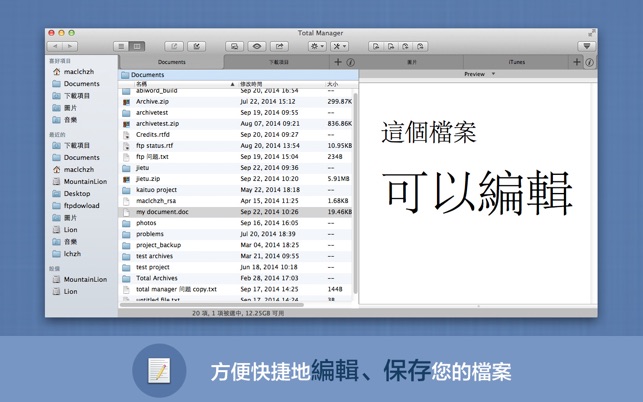Select jietu.zip archive row
The image size is (643, 402).
tap(236, 179)
